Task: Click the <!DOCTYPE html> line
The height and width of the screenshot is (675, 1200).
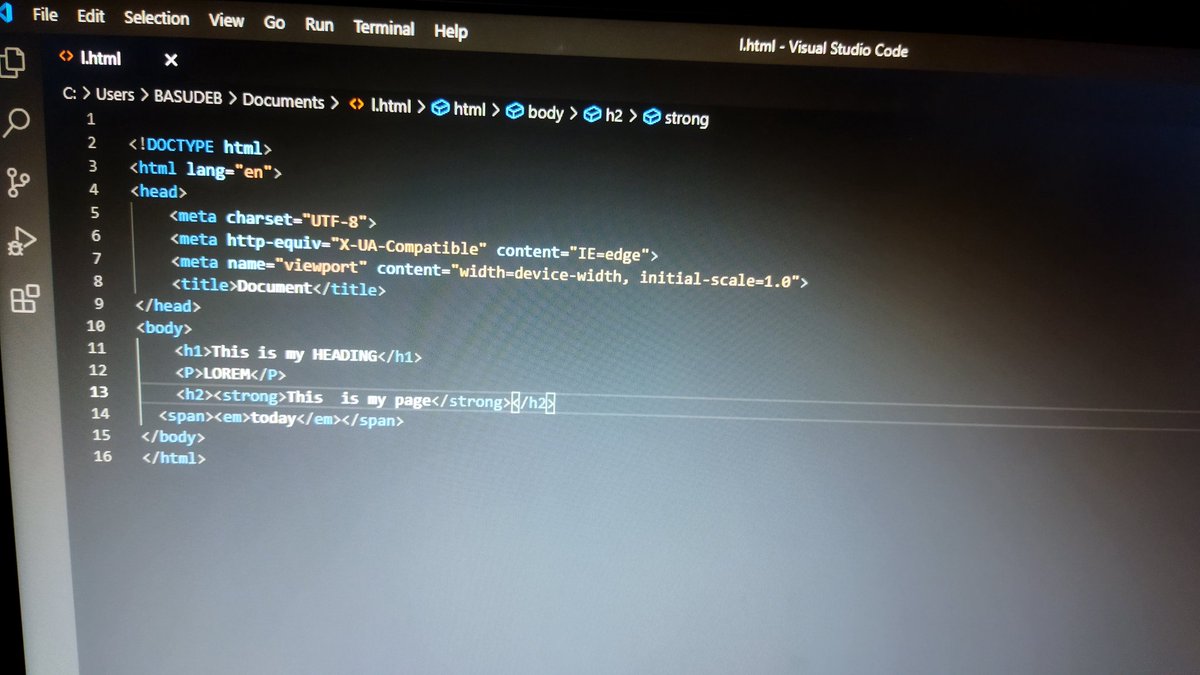Action: [x=199, y=147]
